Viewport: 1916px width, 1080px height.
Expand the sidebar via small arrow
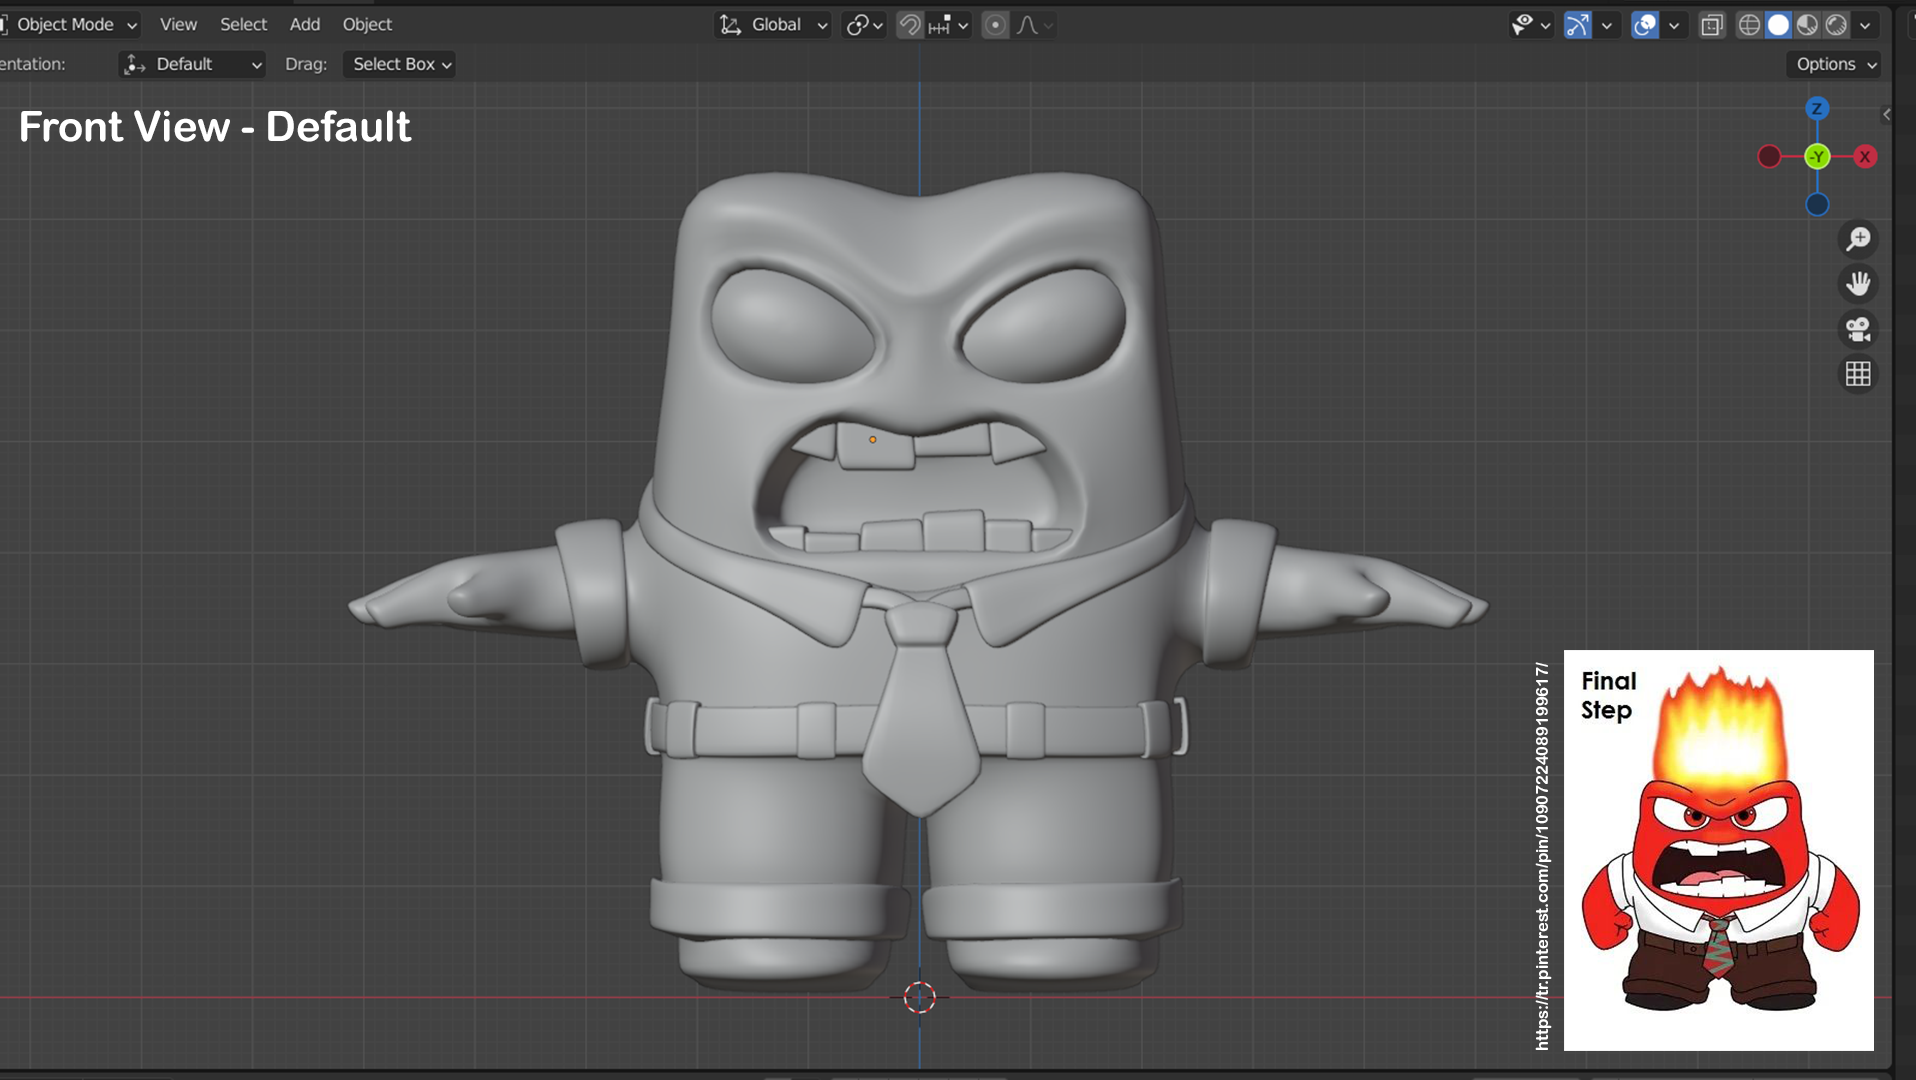[1886, 114]
